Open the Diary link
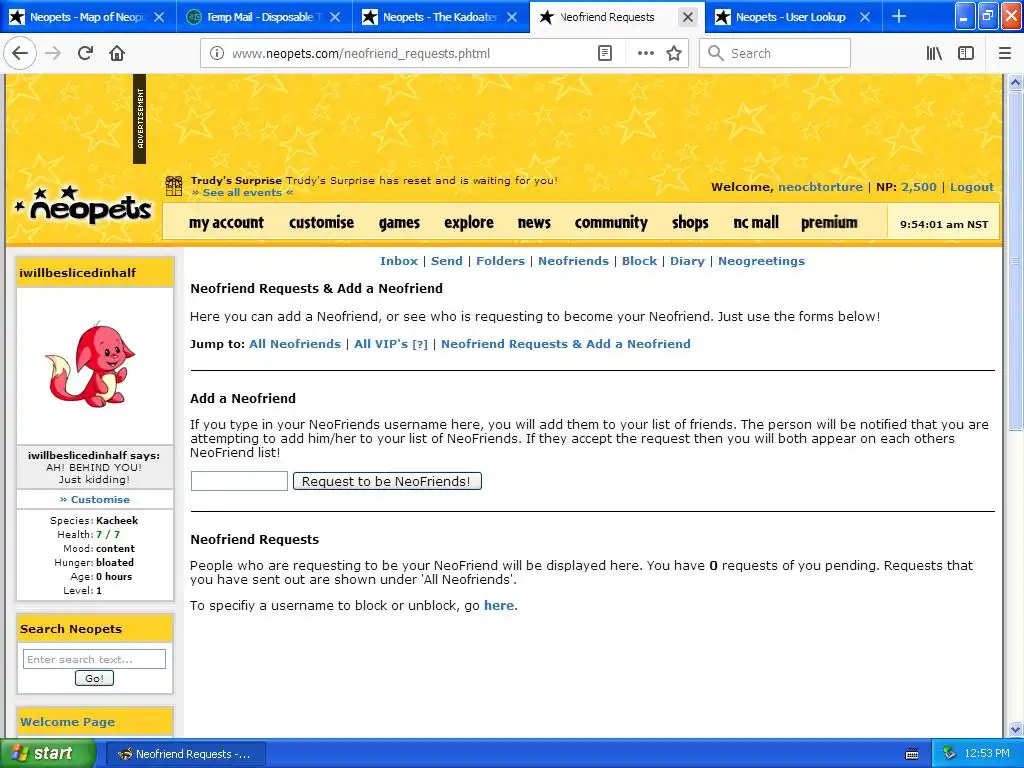The height and width of the screenshot is (768, 1024). tap(687, 261)
